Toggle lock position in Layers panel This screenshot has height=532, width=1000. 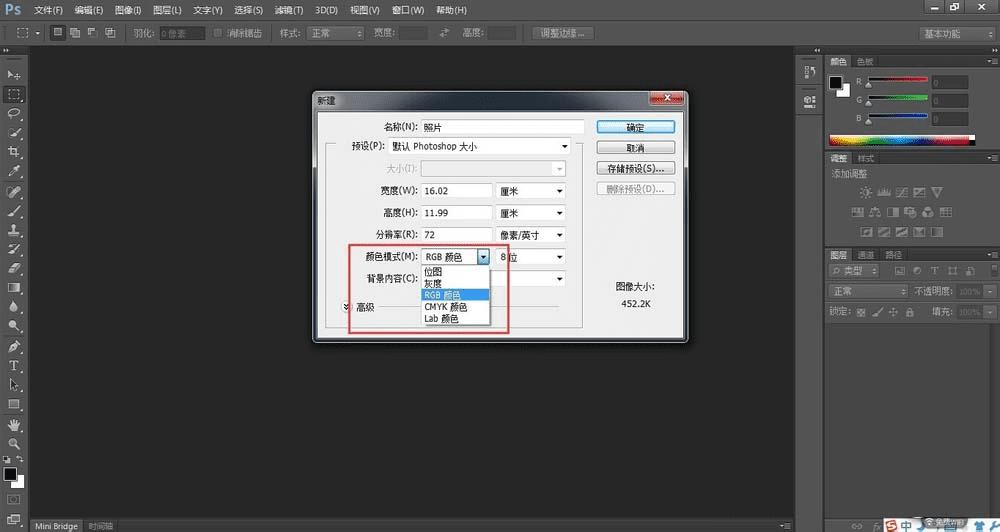pos(893,312)
